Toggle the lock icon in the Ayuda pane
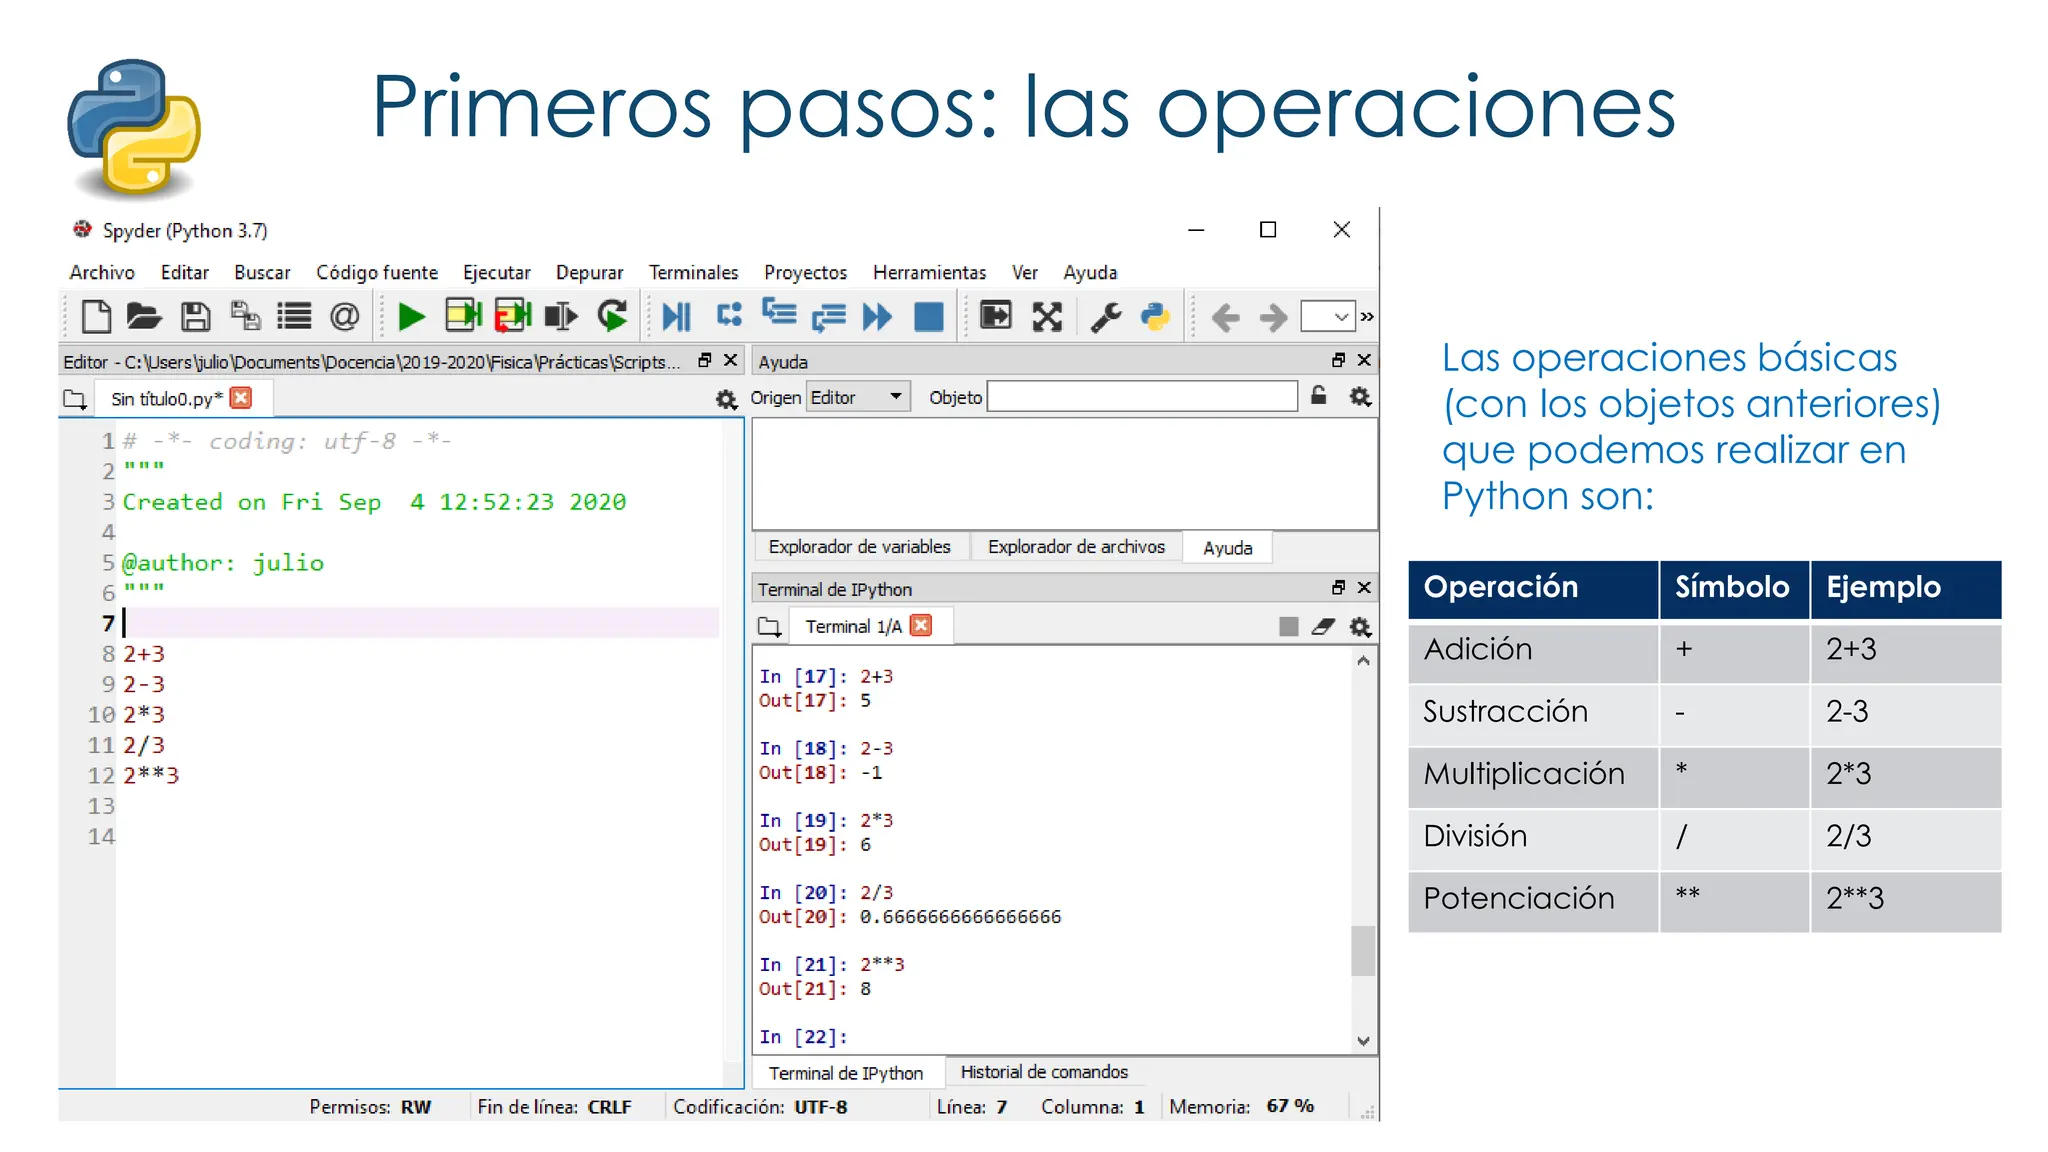 click(1319, 396)
